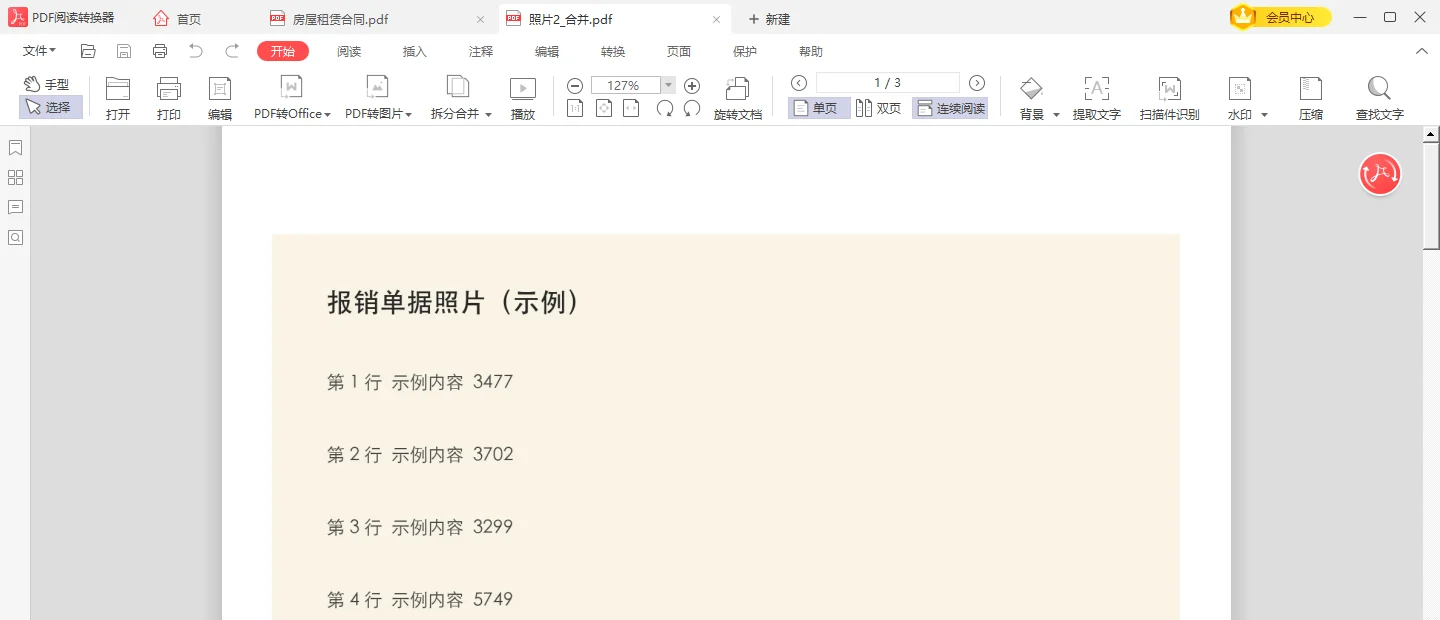Expand 水印 watermark dropdown

pyautogui.click(x=1264, y=115)
